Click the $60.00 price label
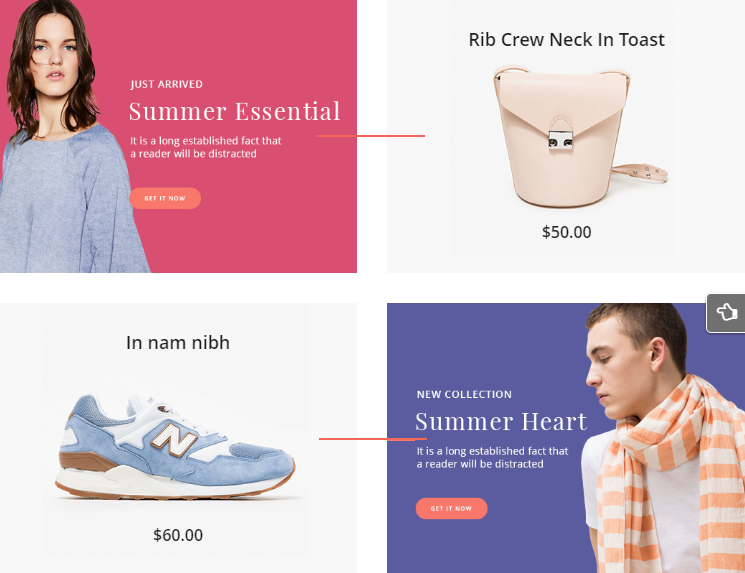Image resolution: width=745 pixels, height=573 pixels. (178, 535)
